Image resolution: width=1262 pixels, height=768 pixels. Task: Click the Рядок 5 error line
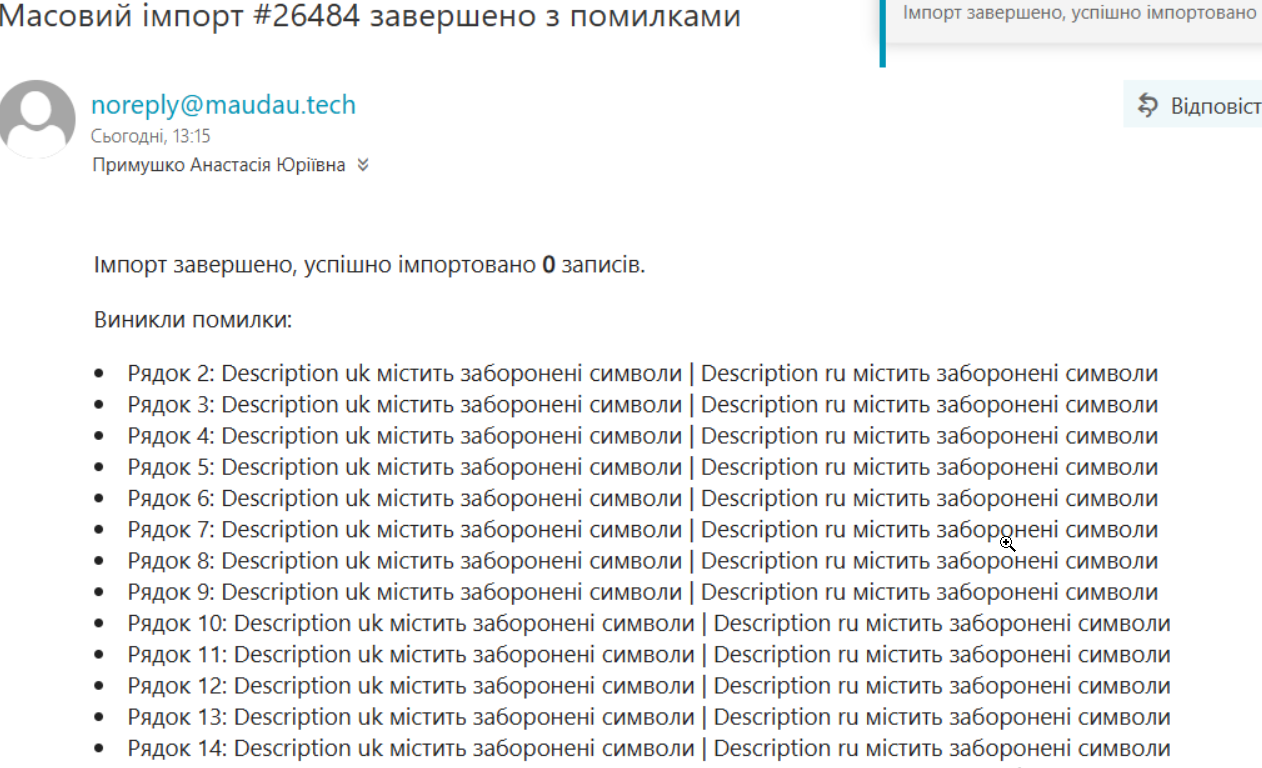(642, 468)
